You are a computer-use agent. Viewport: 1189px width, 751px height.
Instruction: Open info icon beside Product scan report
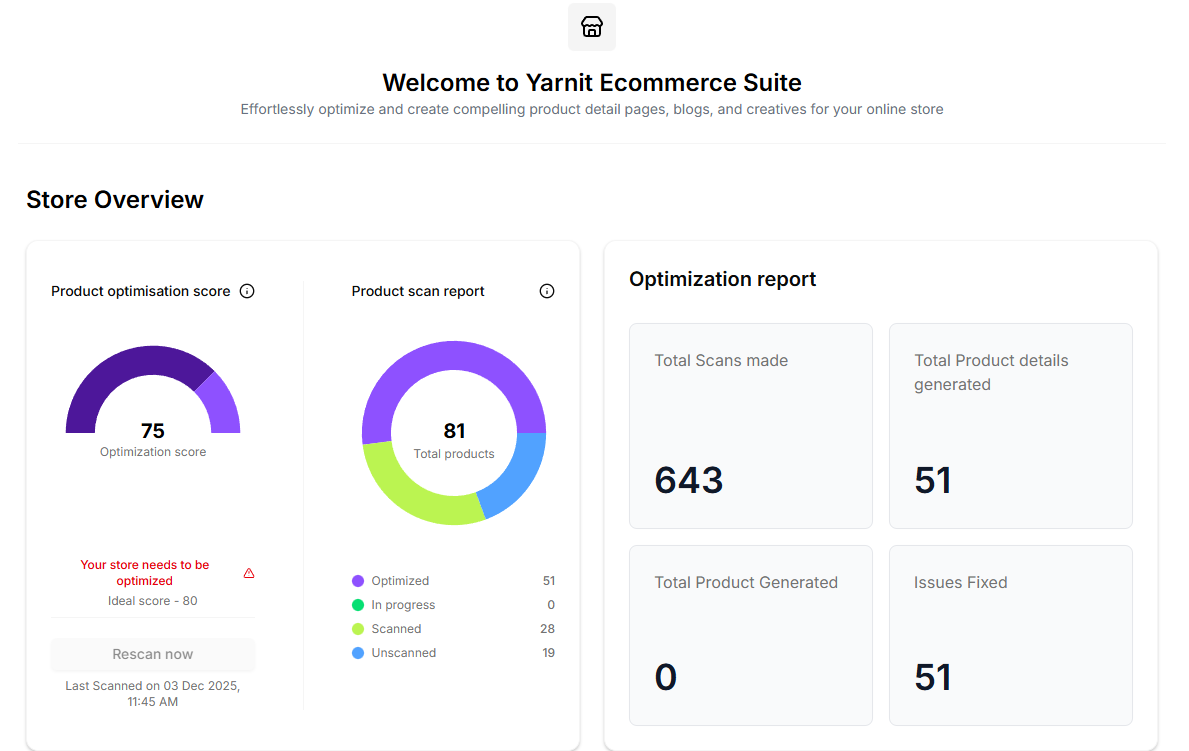pyautogui.click(x=547, y=291)
